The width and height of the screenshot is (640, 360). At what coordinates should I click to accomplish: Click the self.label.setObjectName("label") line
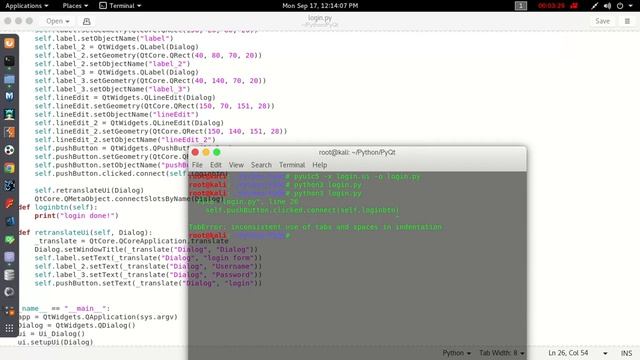(x=104, y=38)
